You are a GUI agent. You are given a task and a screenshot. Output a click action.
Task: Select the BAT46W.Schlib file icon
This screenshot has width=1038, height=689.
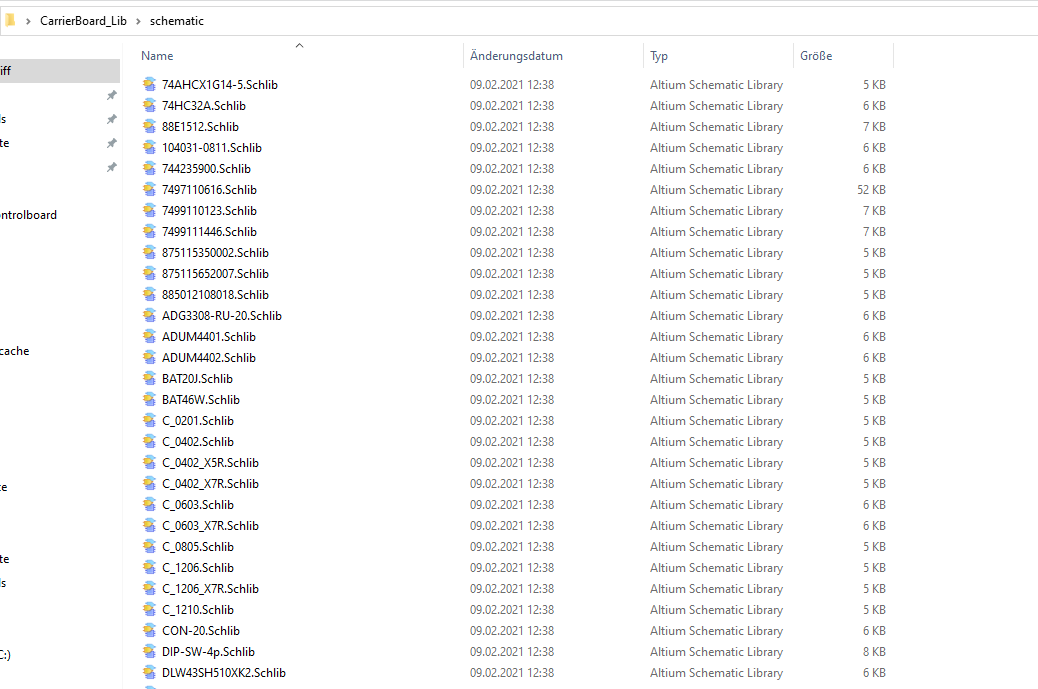pyautogui.click(x=150, y=400)
